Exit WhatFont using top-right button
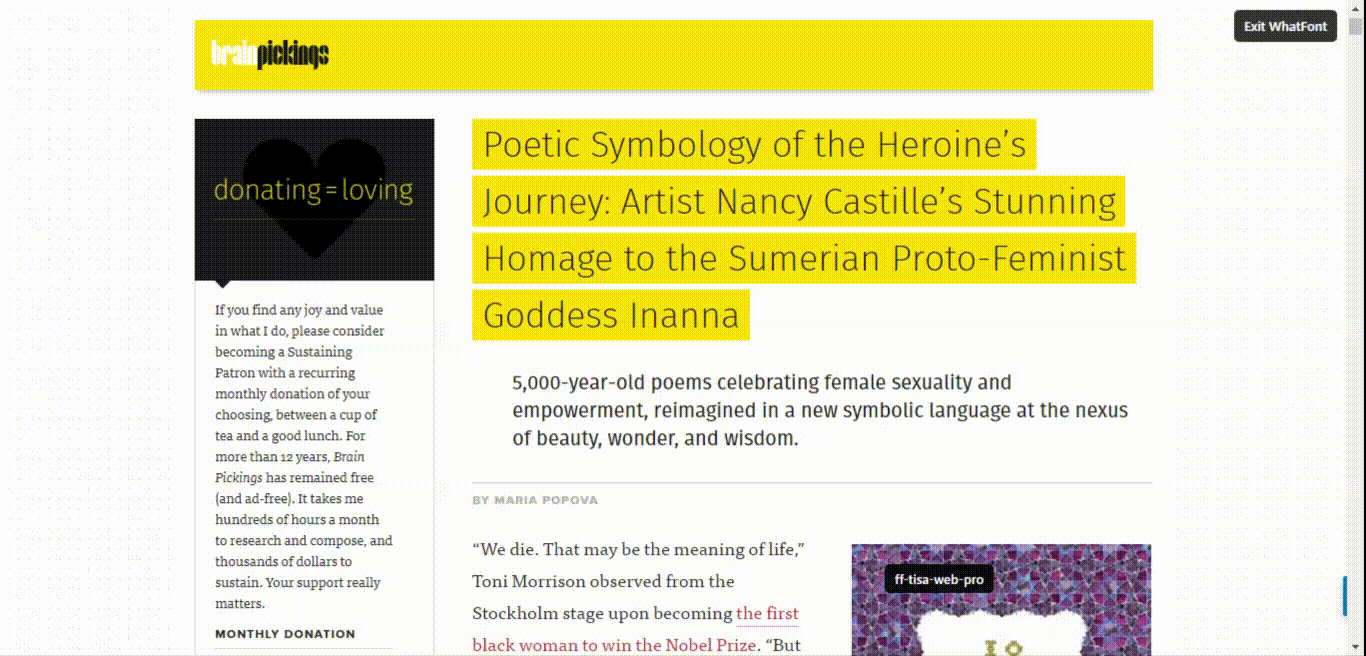This screenshot has height=656, width=1366. tap(1285, 26)
